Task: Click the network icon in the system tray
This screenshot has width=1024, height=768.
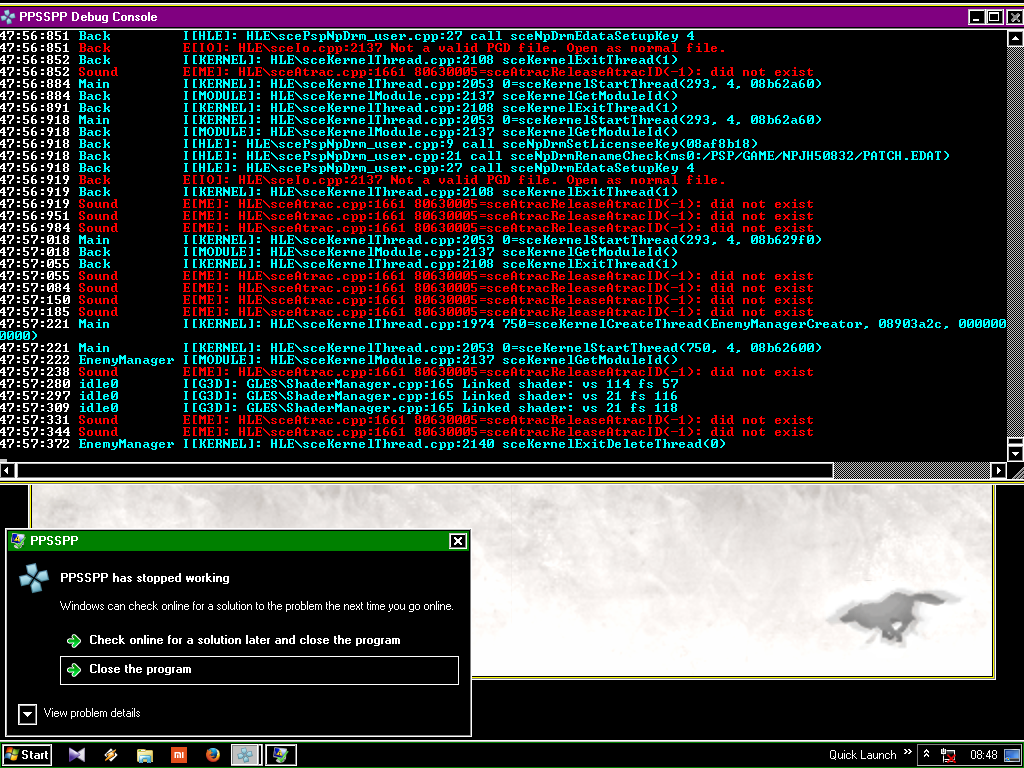Action: [949, 755]
